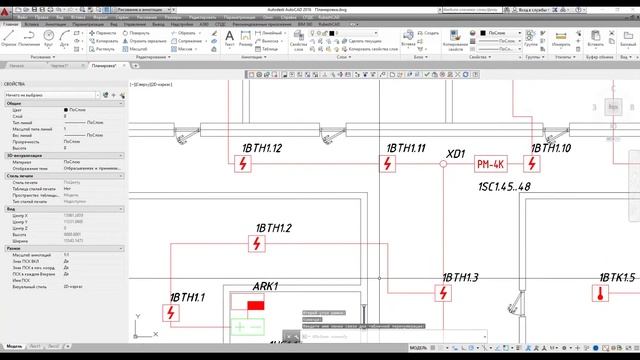
Task: Expand the Слои panel flyout
Action: tap(344, 57)
